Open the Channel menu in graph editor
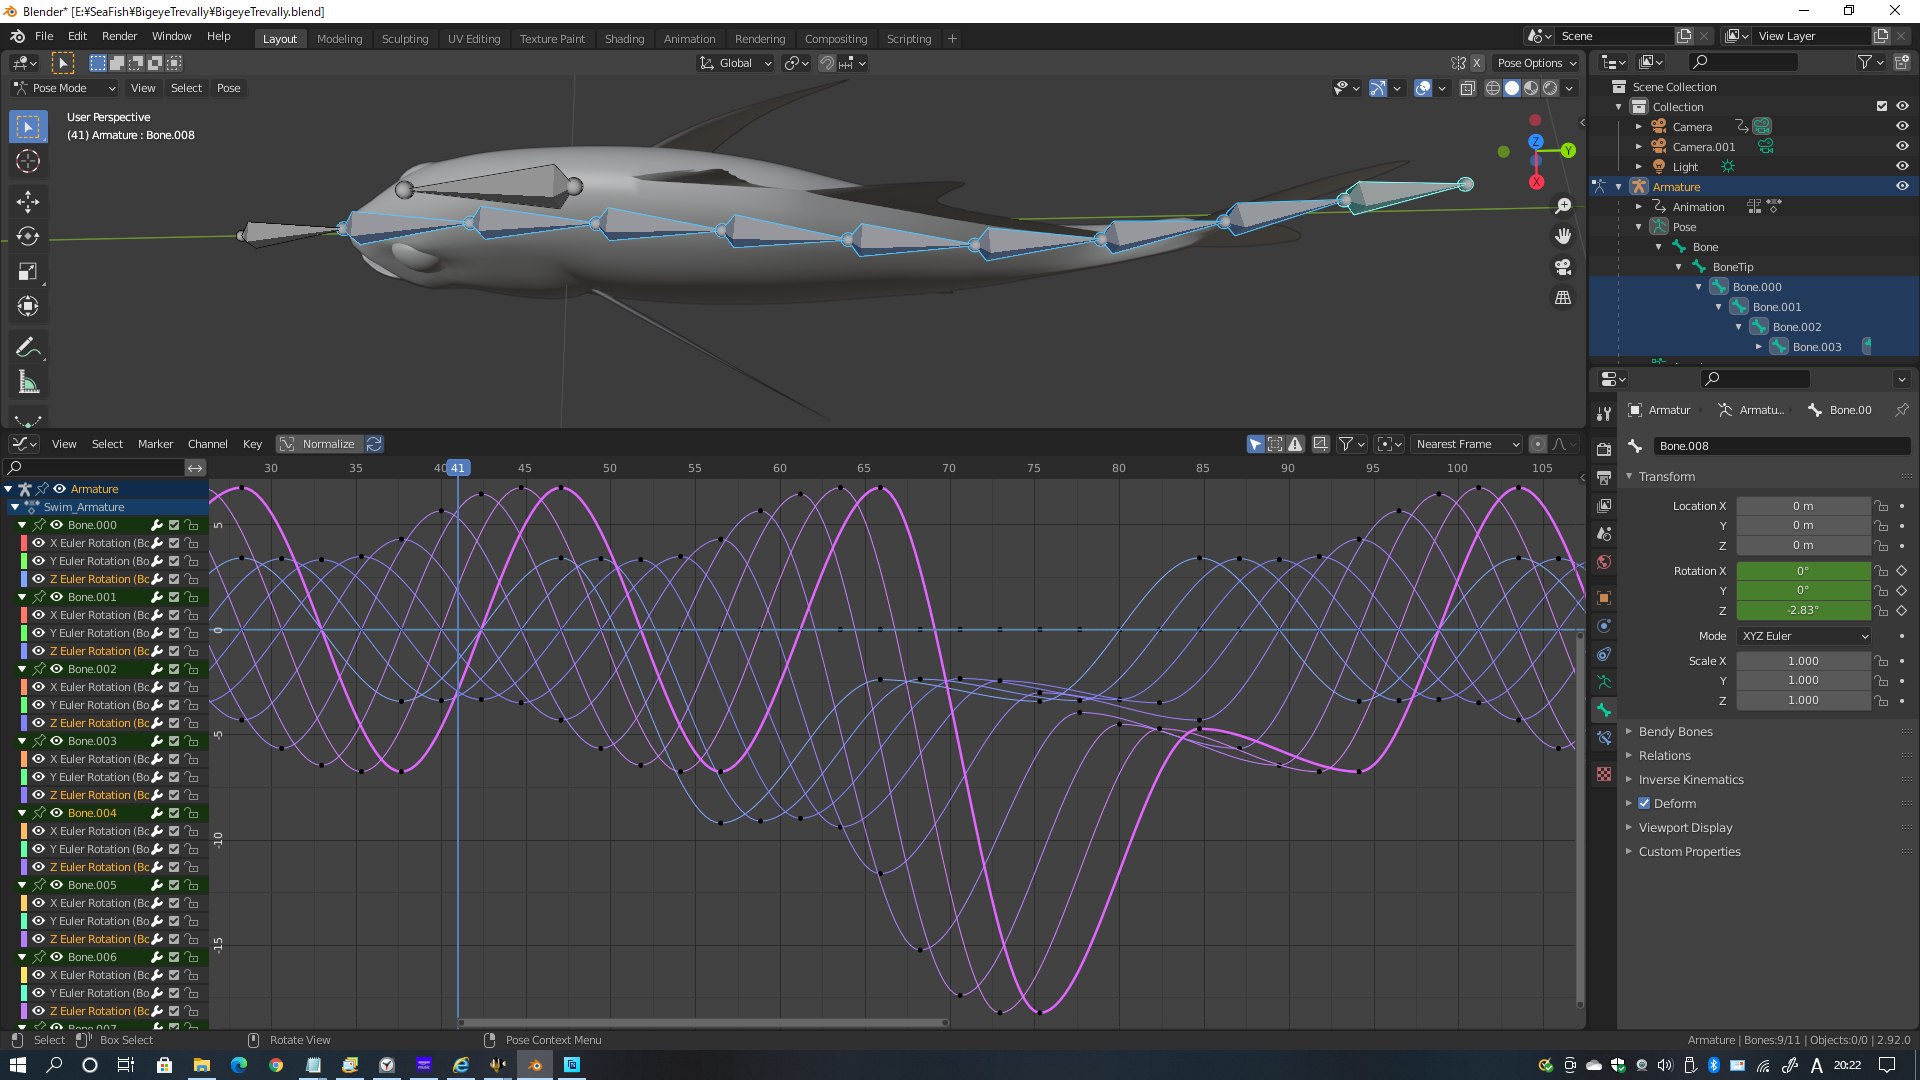The height and width of the screenshot is (1080, 1920). click(208, 444)
